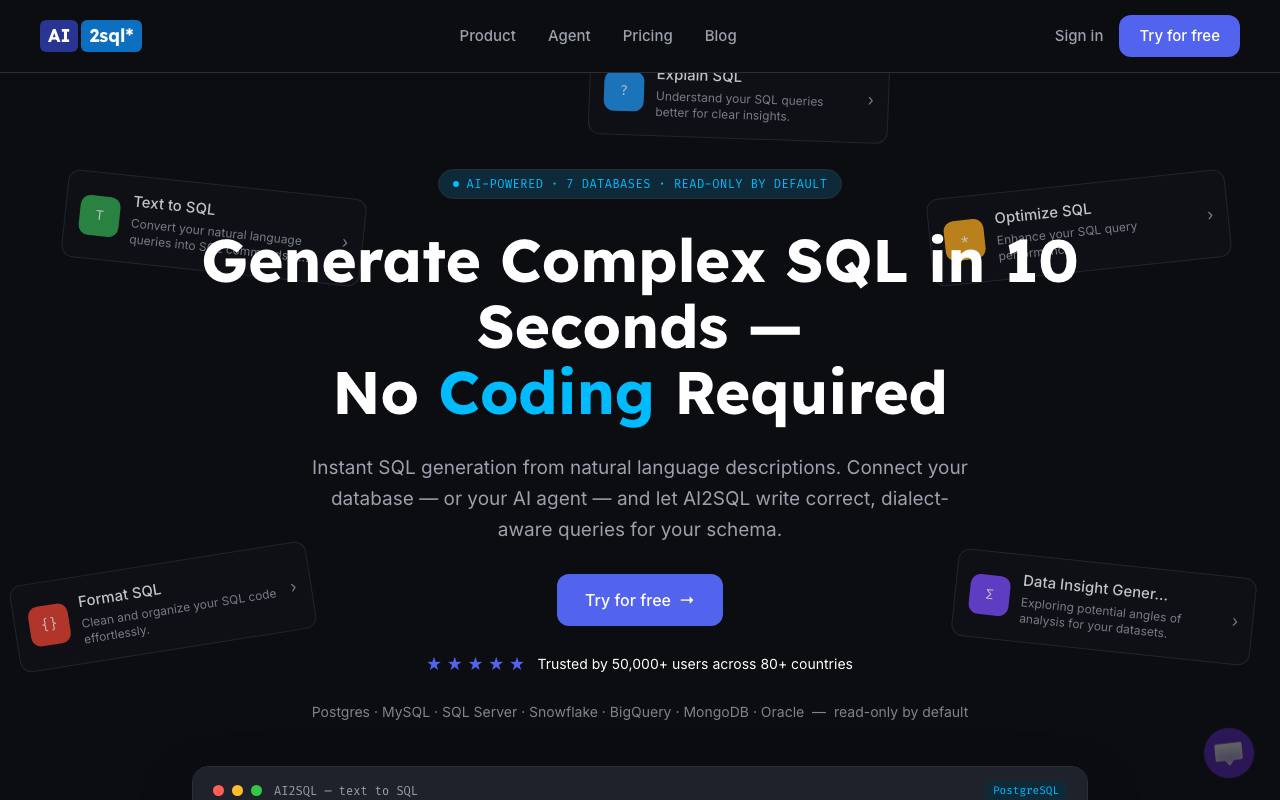
Task: Click 'Trusted by 50,000+ users across 80+ countries'
Action: point(695,664)
